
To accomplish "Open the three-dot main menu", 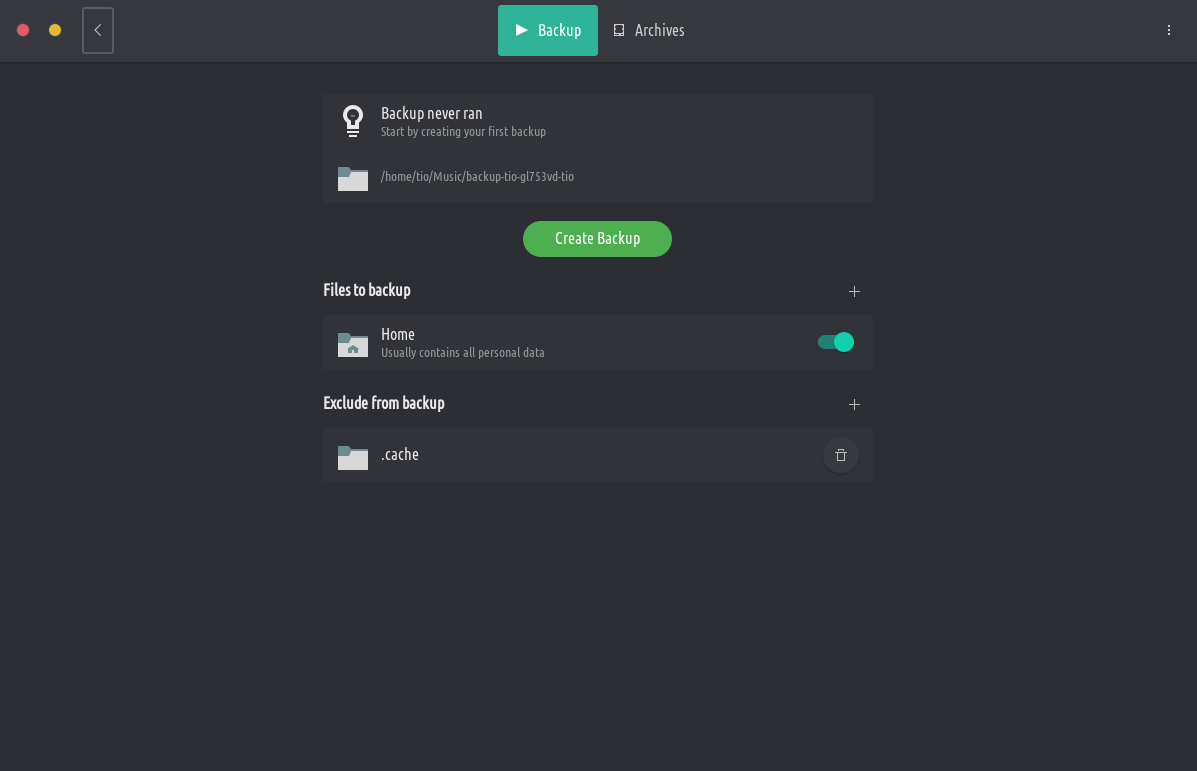I will click(x=1169, y=30).
